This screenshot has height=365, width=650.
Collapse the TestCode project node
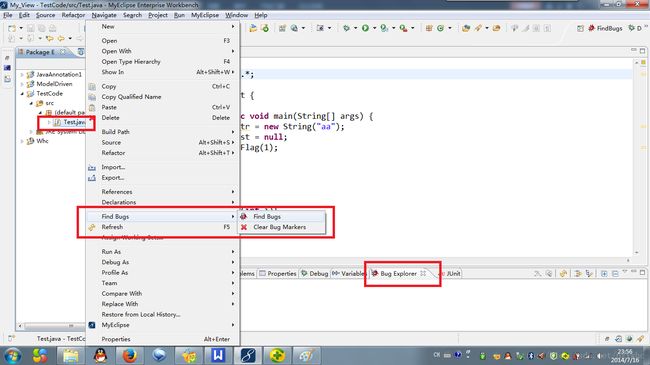pos(22,94)
